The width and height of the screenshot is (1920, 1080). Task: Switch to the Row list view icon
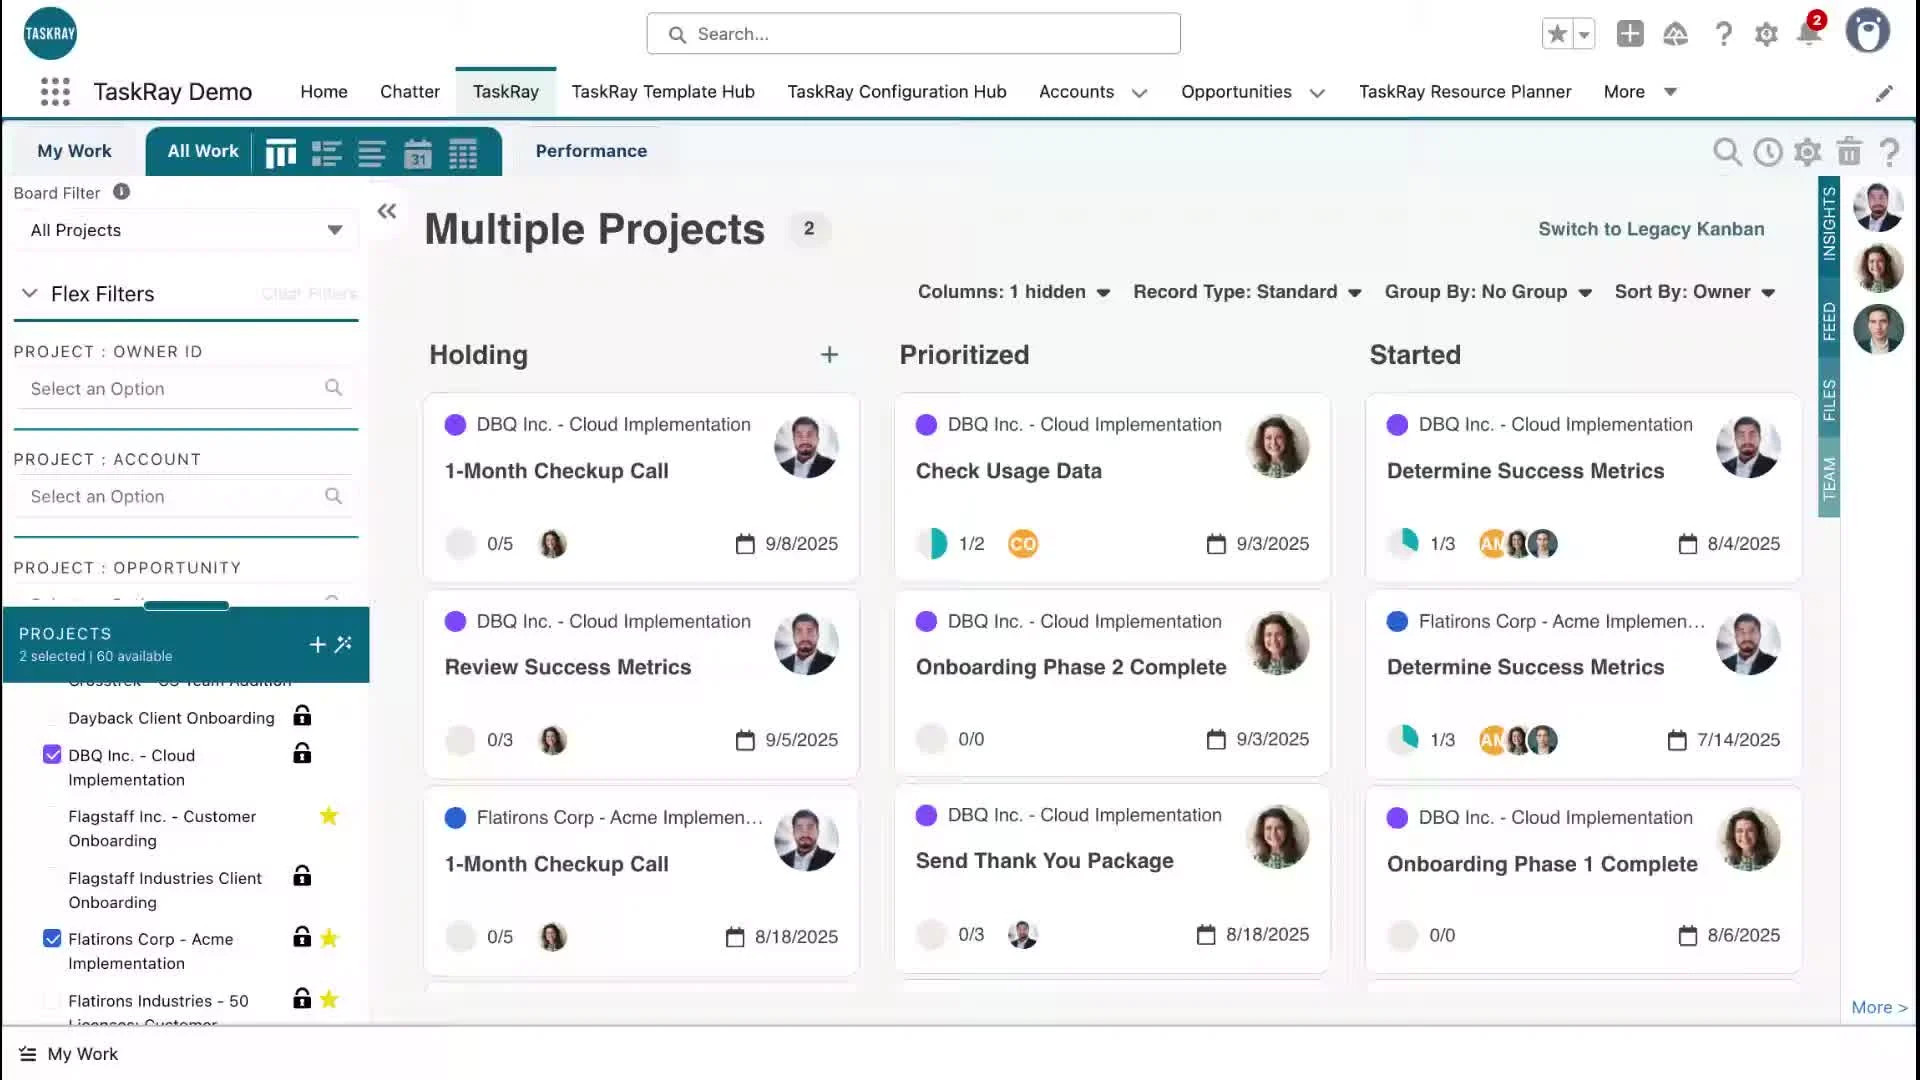click(x=372, y=153)
